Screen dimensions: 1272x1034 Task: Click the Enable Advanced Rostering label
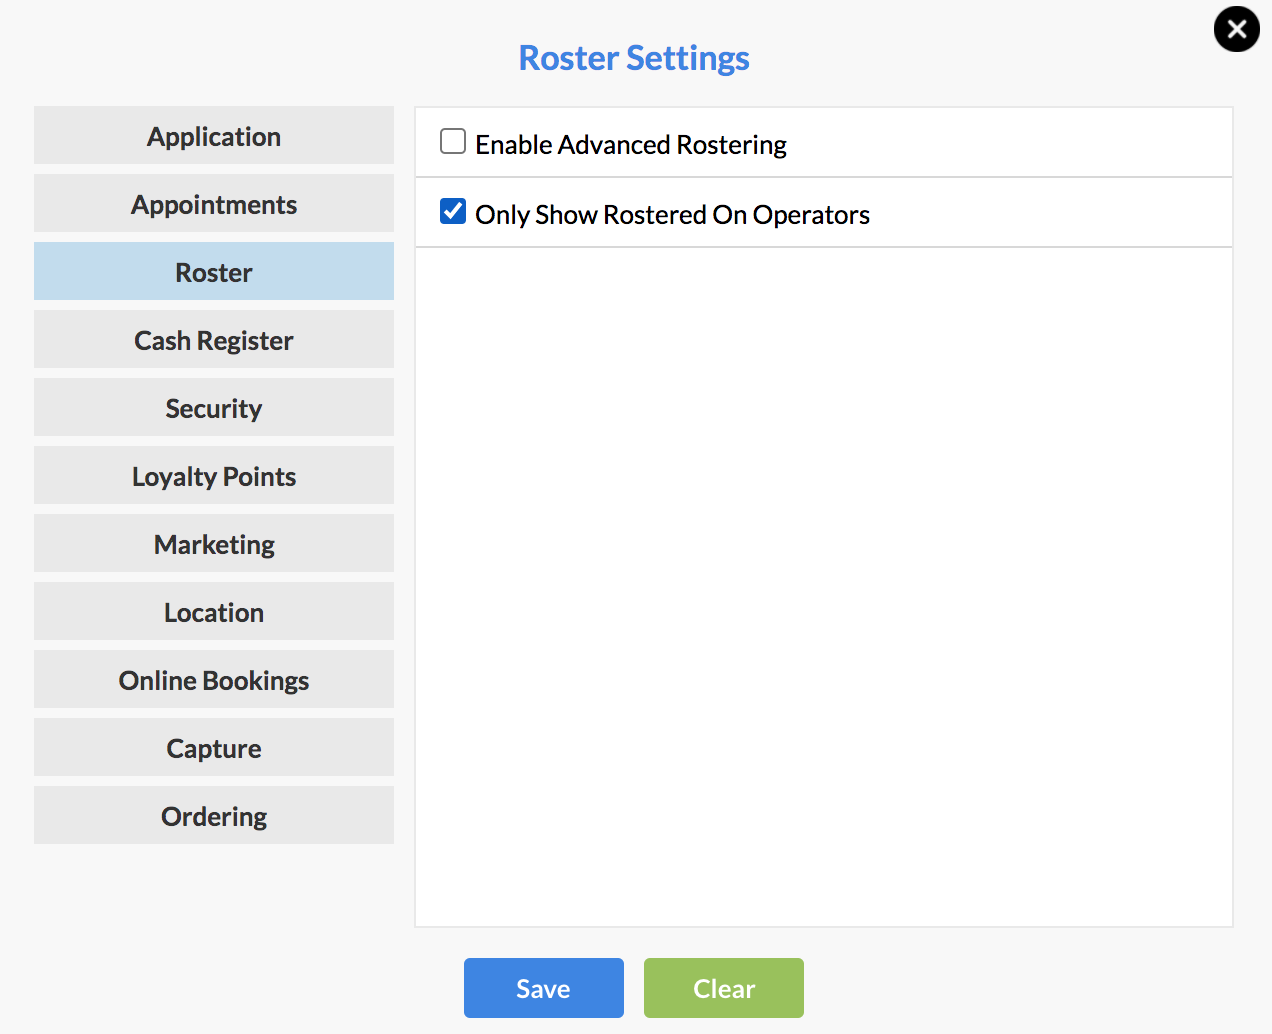(631, 145)
